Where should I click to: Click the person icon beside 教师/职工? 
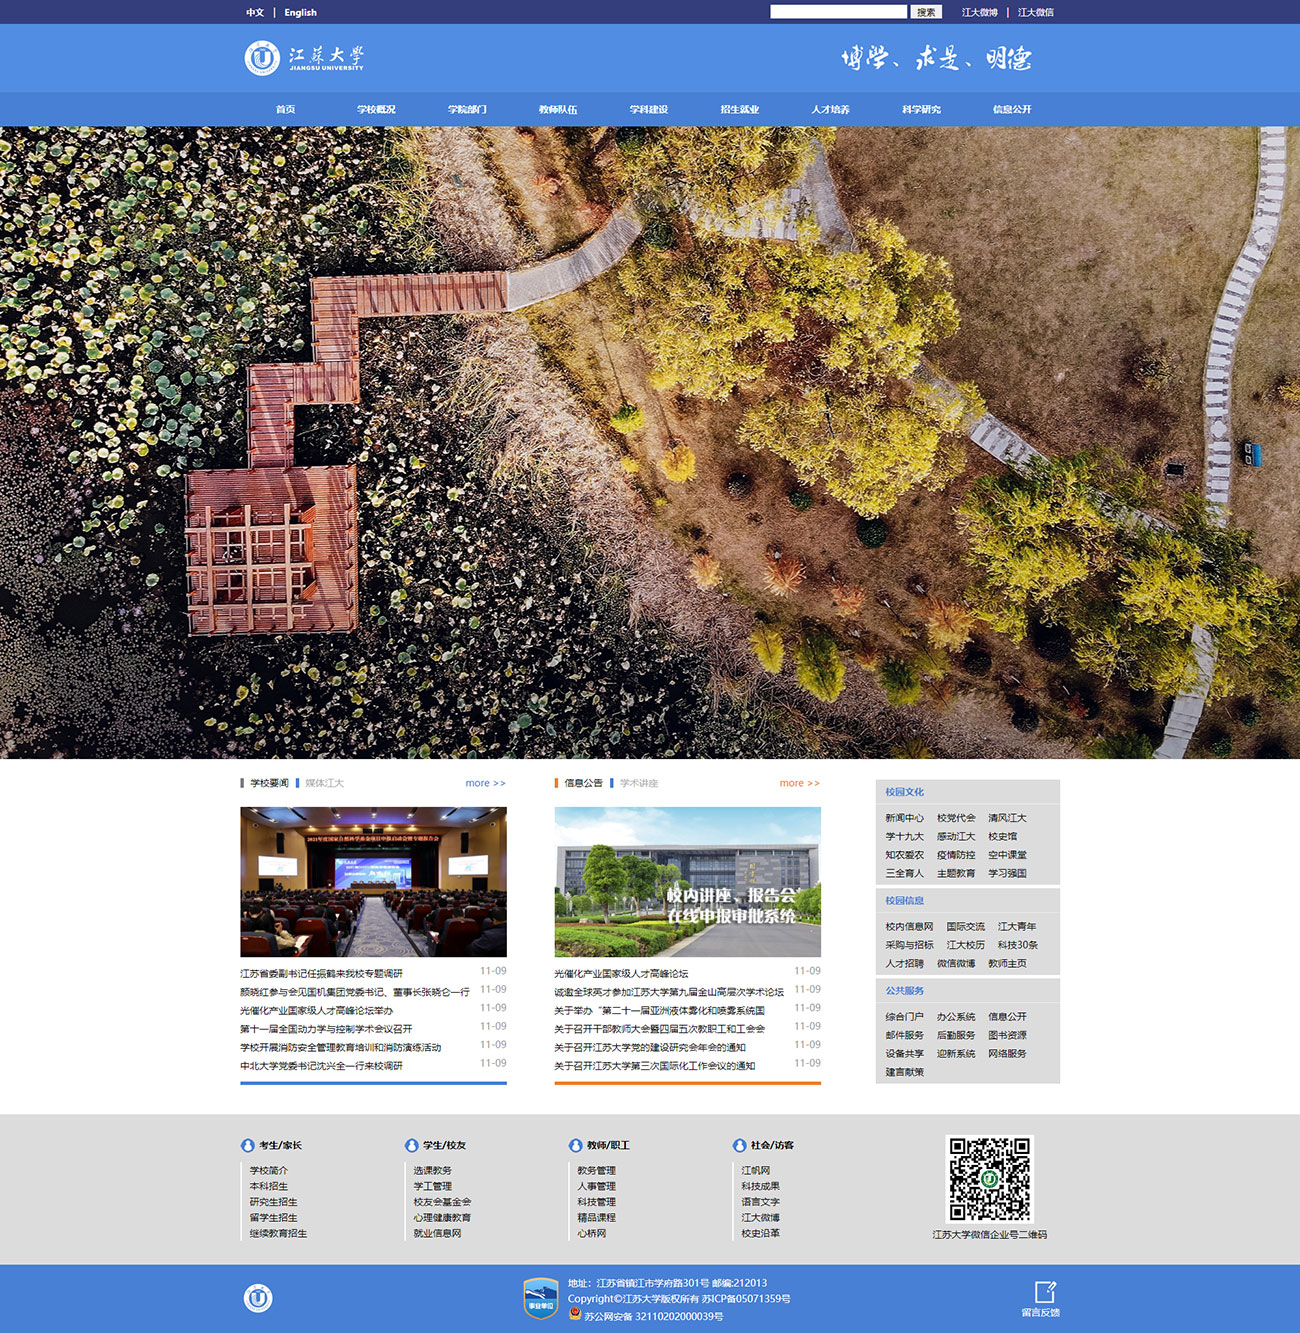575,1145
